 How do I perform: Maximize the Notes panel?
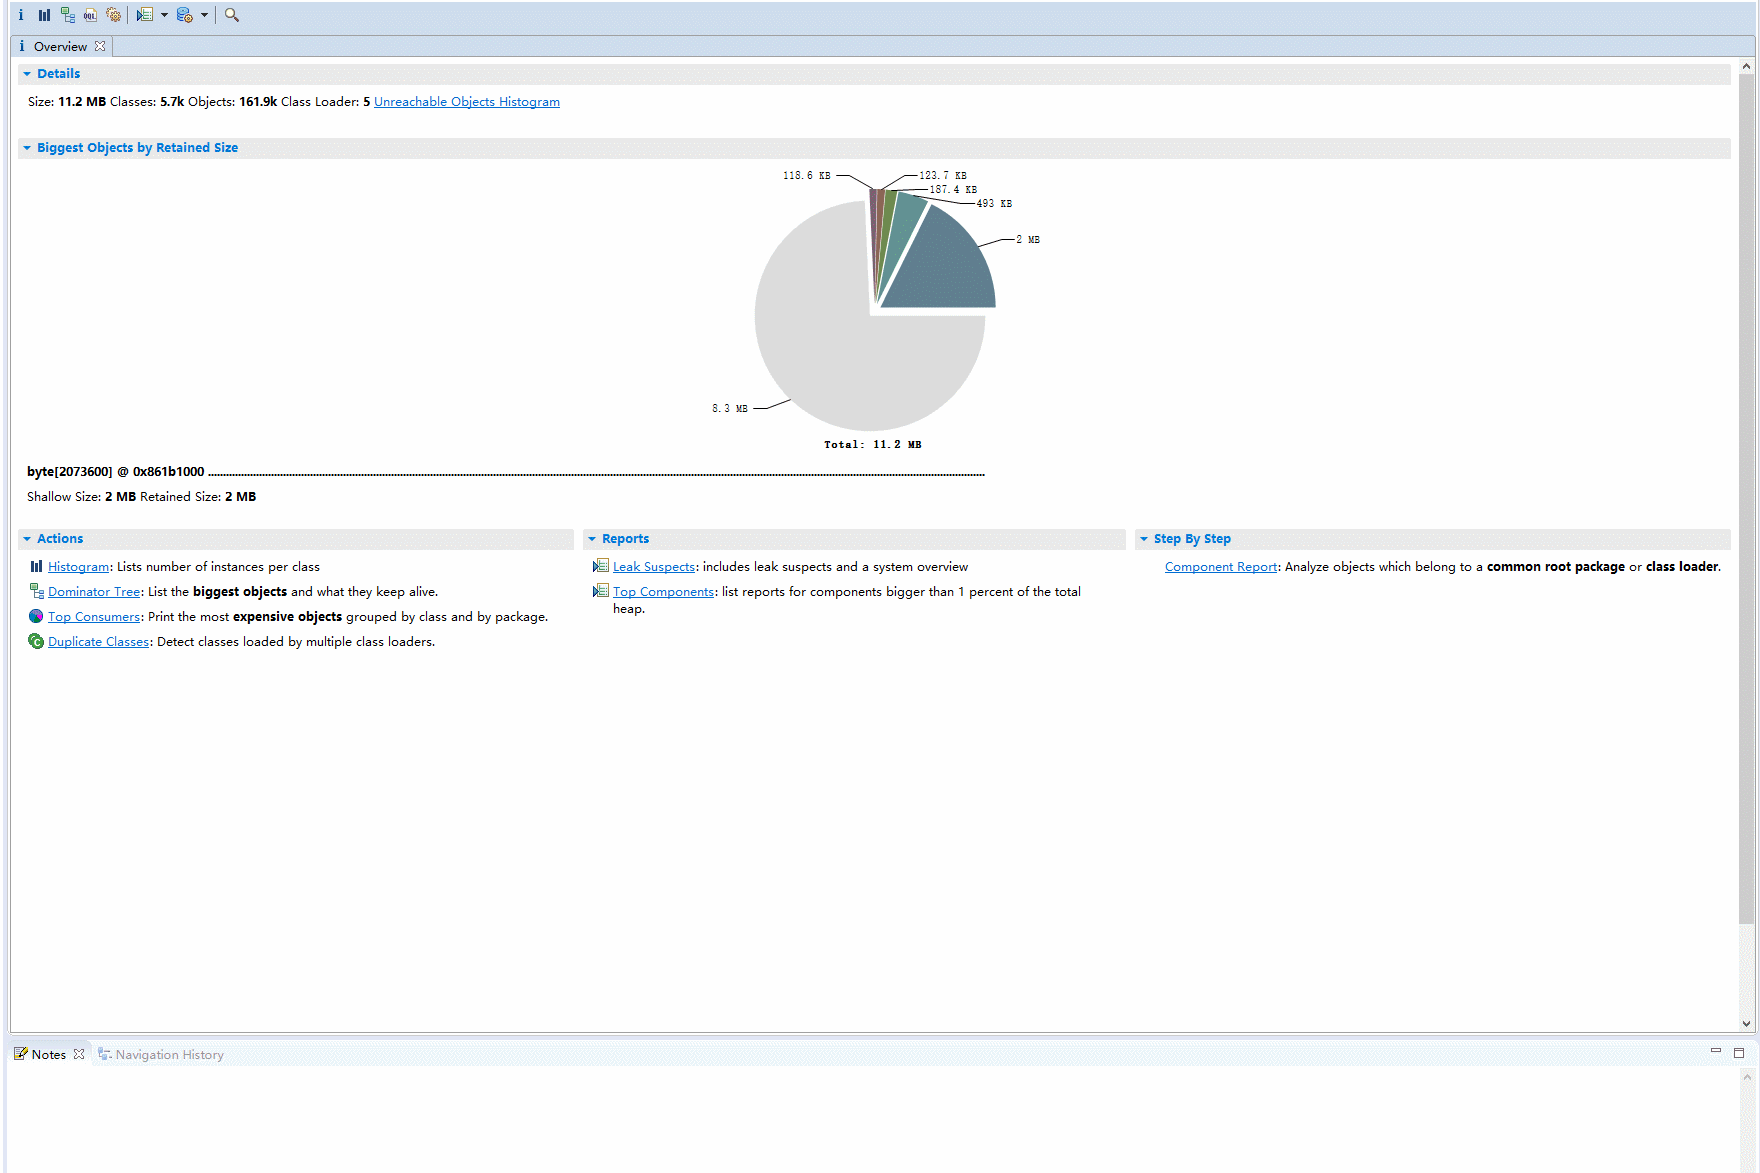(1739, 1052)
